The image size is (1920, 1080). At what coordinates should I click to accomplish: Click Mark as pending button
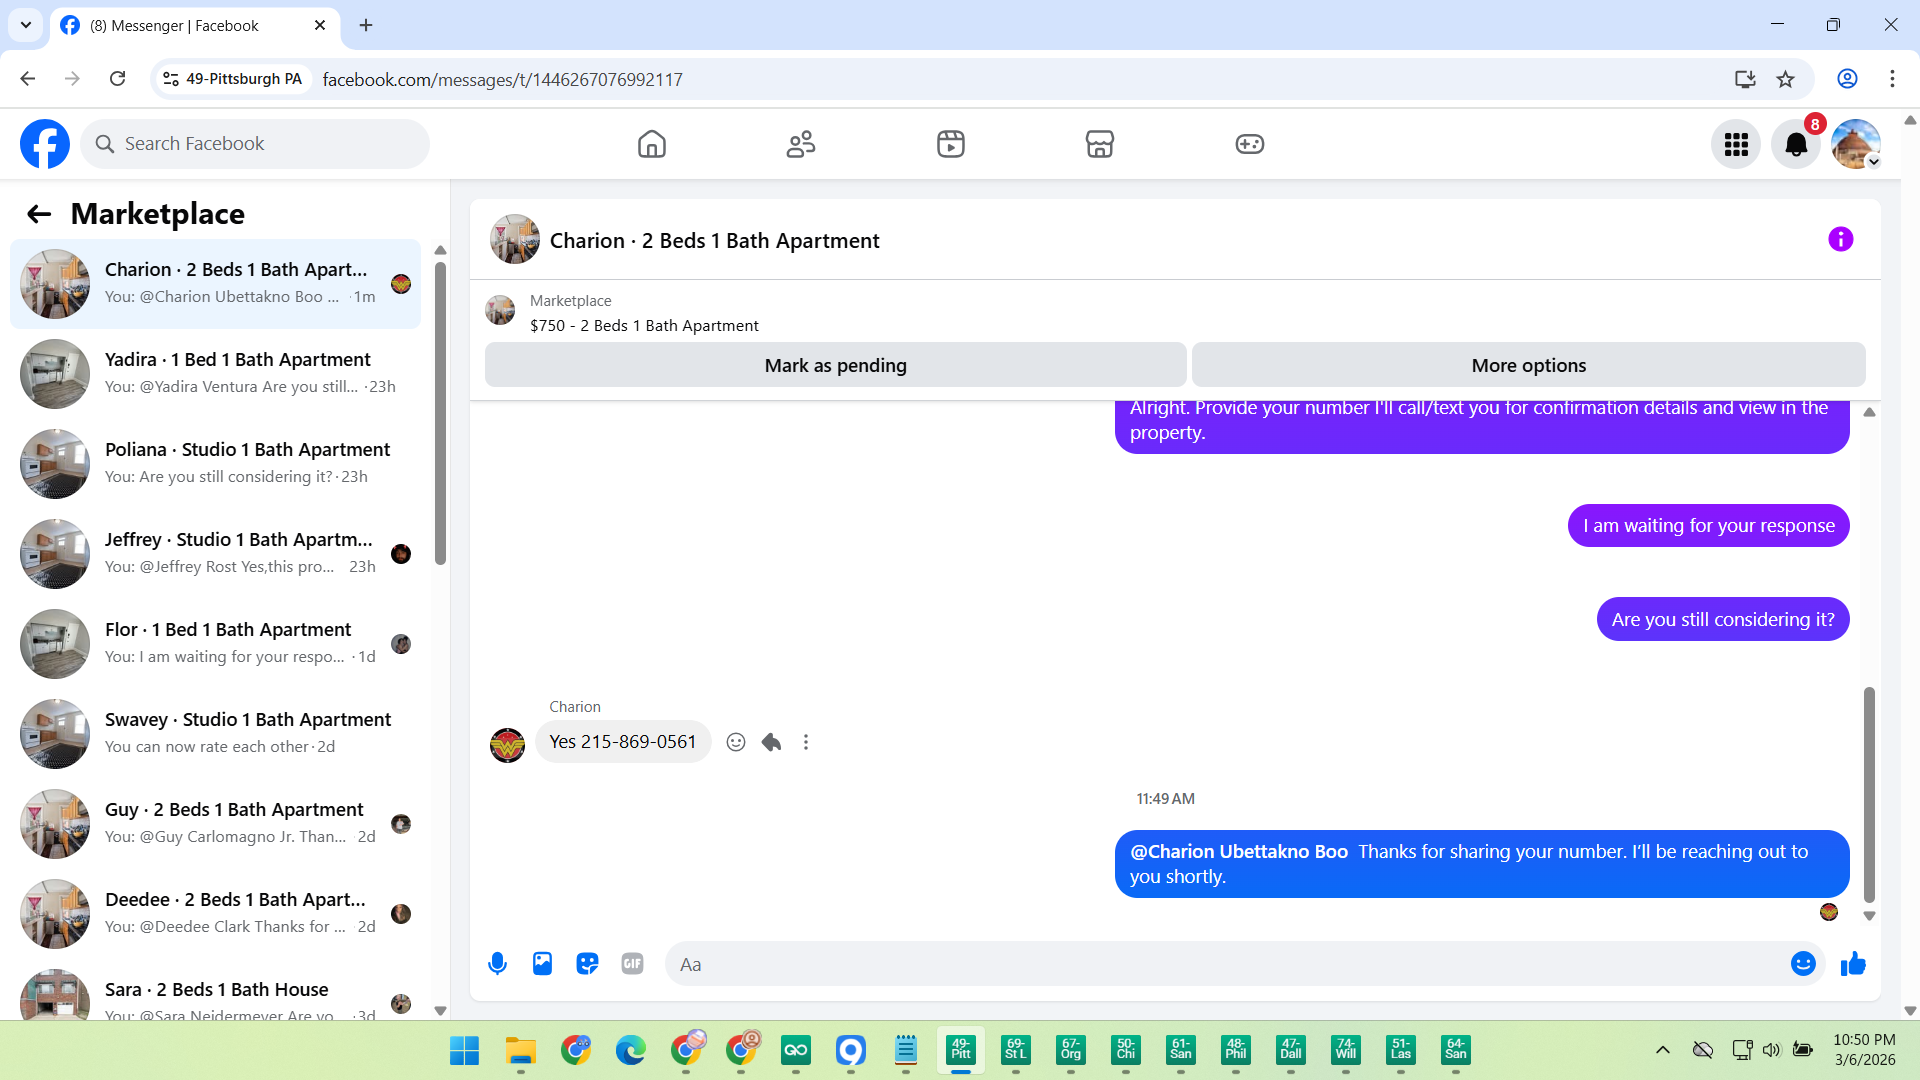coord(835,366)
